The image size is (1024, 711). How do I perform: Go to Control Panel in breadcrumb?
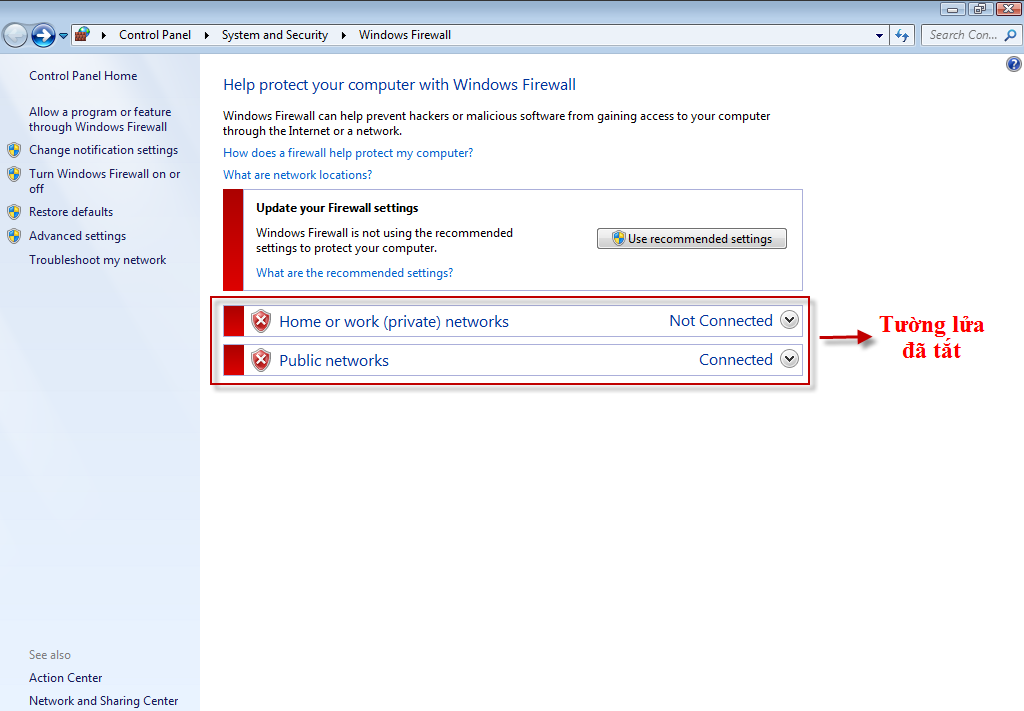click(155, 35)
